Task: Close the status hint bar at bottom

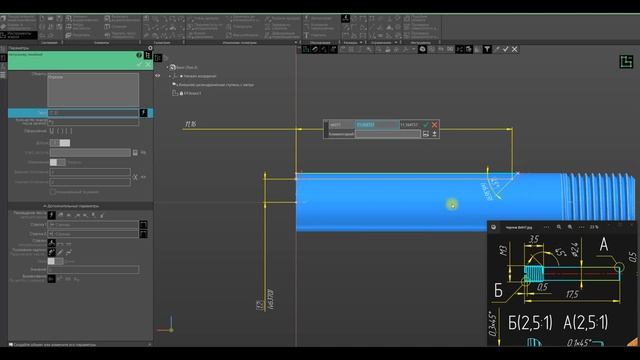Action: pos(149,344)
